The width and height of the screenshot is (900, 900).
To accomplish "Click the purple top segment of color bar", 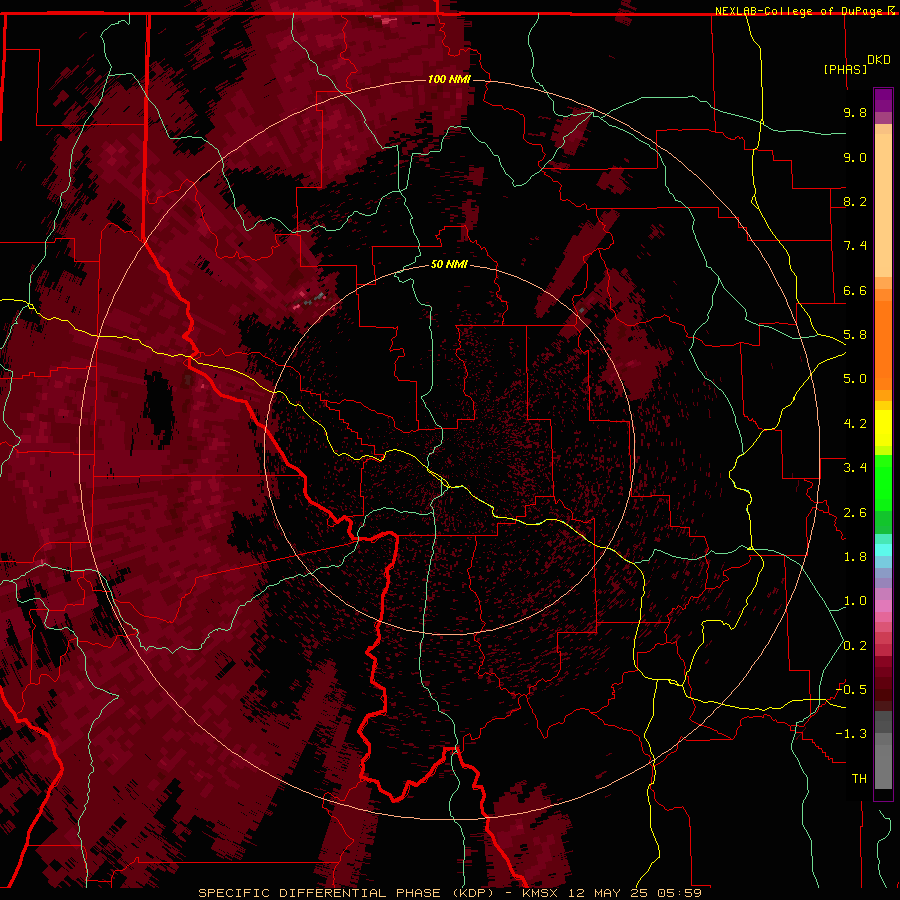I will tap(883, 100).
